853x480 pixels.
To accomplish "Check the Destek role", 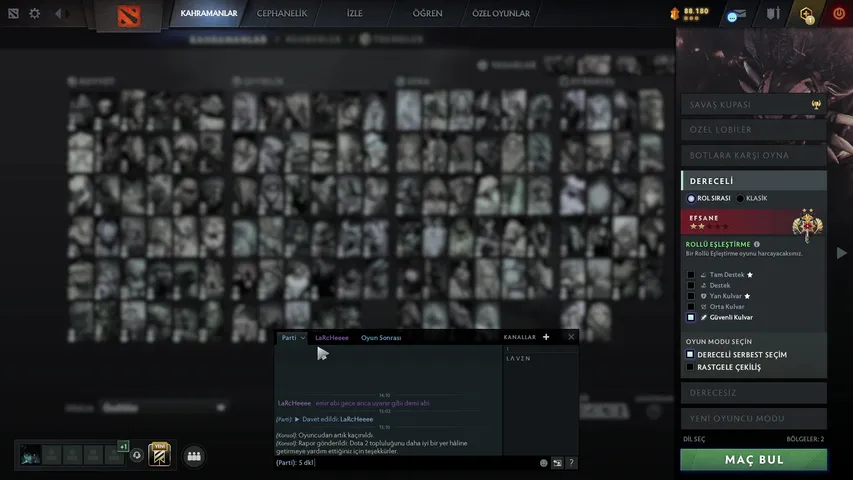I will pos(690,285).
